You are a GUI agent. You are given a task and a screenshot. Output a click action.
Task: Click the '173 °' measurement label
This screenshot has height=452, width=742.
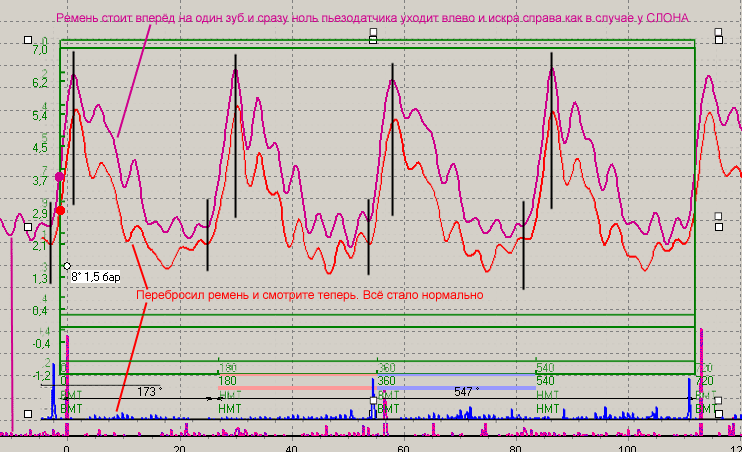(x=150, y=392)
